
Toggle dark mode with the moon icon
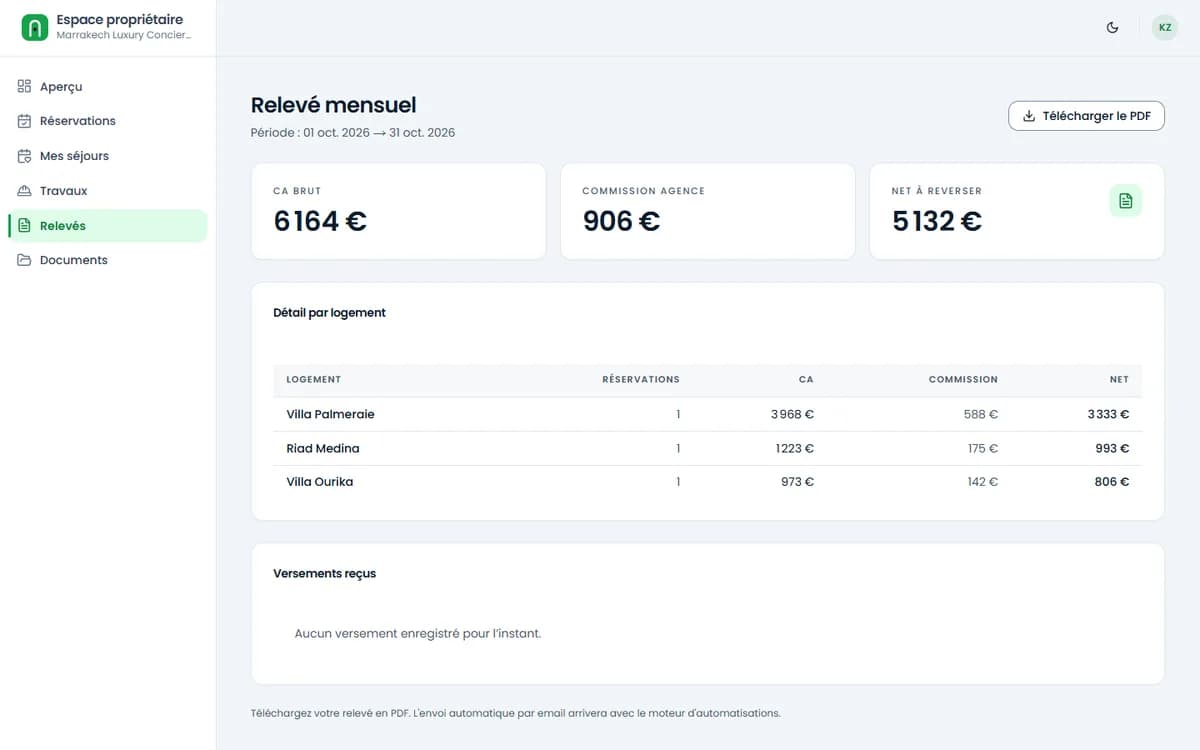1113,28
